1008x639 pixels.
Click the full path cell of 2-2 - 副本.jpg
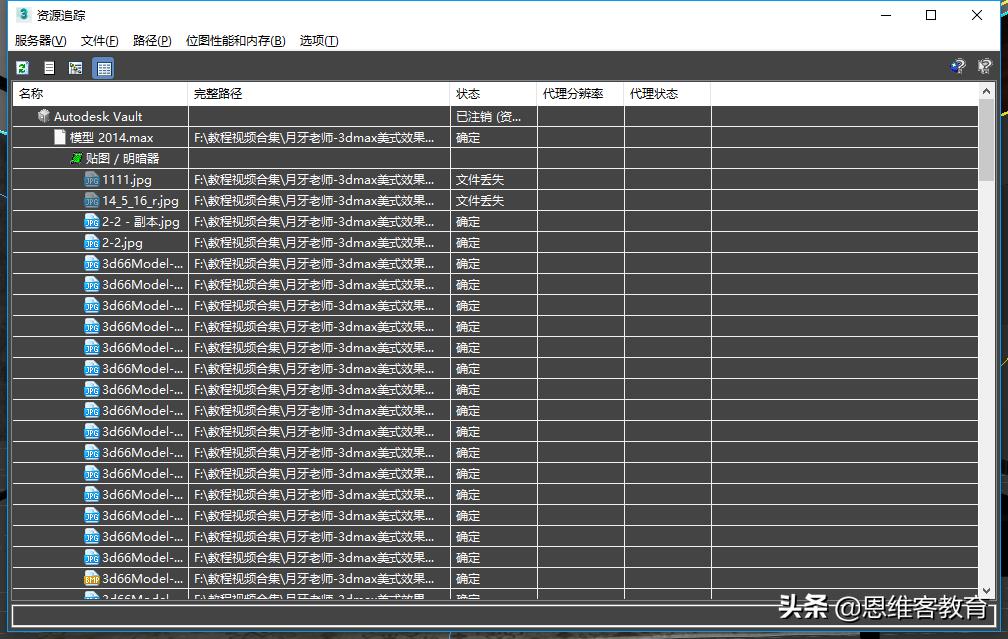319,222
